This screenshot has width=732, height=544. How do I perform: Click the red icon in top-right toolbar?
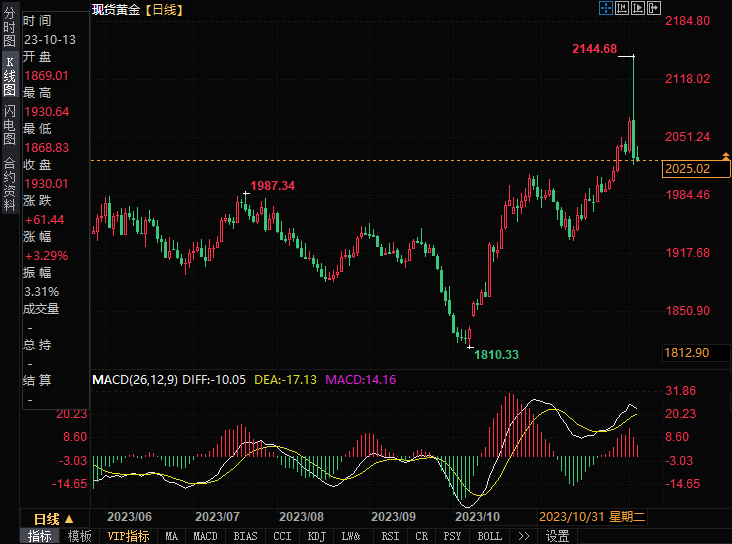653,8
